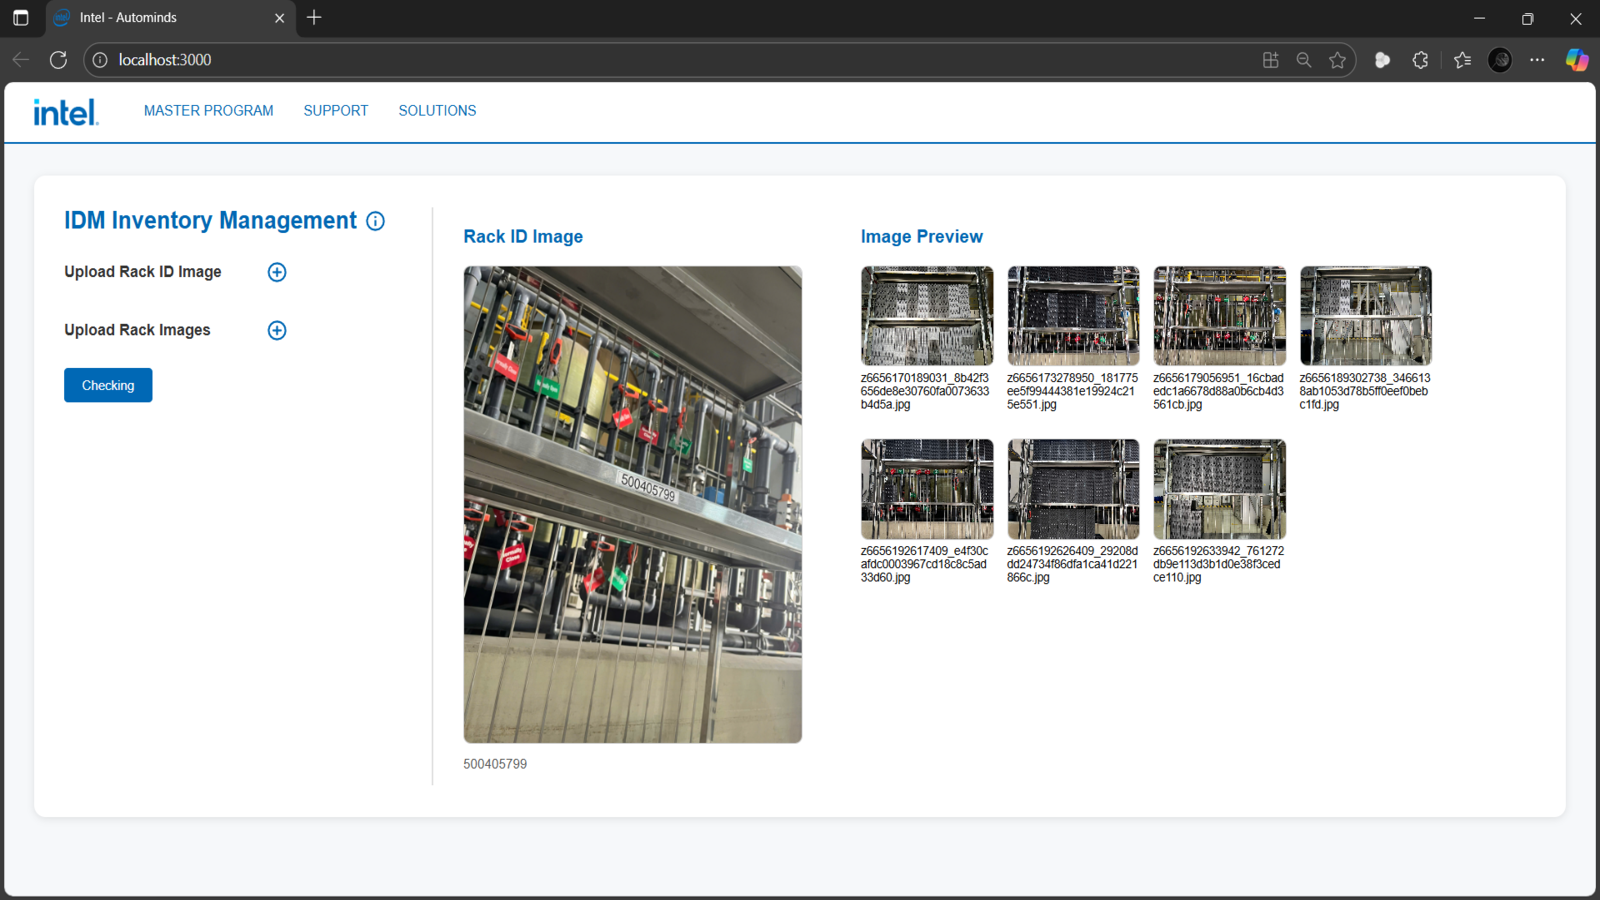Select thumbnail z6656170189031_8b42f3
1600x900 pixels.
[927, 316]
